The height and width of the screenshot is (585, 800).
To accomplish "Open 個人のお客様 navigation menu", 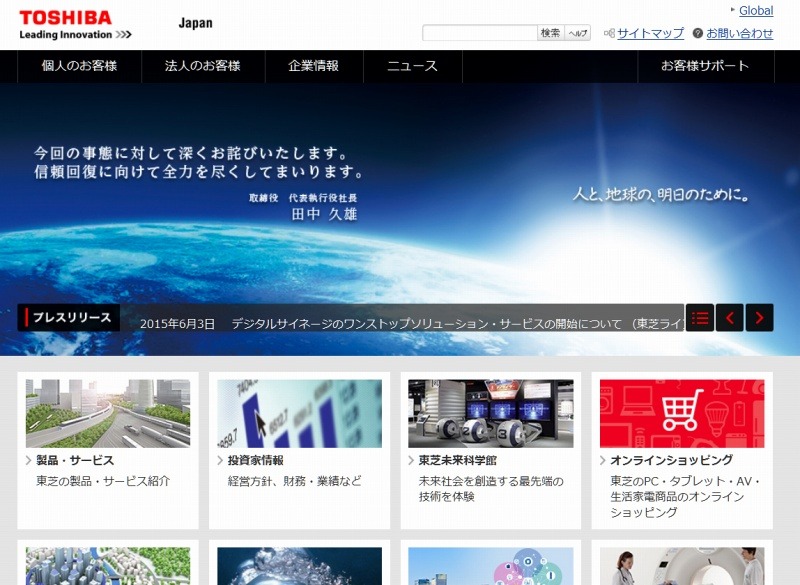I will coord(79,66).
